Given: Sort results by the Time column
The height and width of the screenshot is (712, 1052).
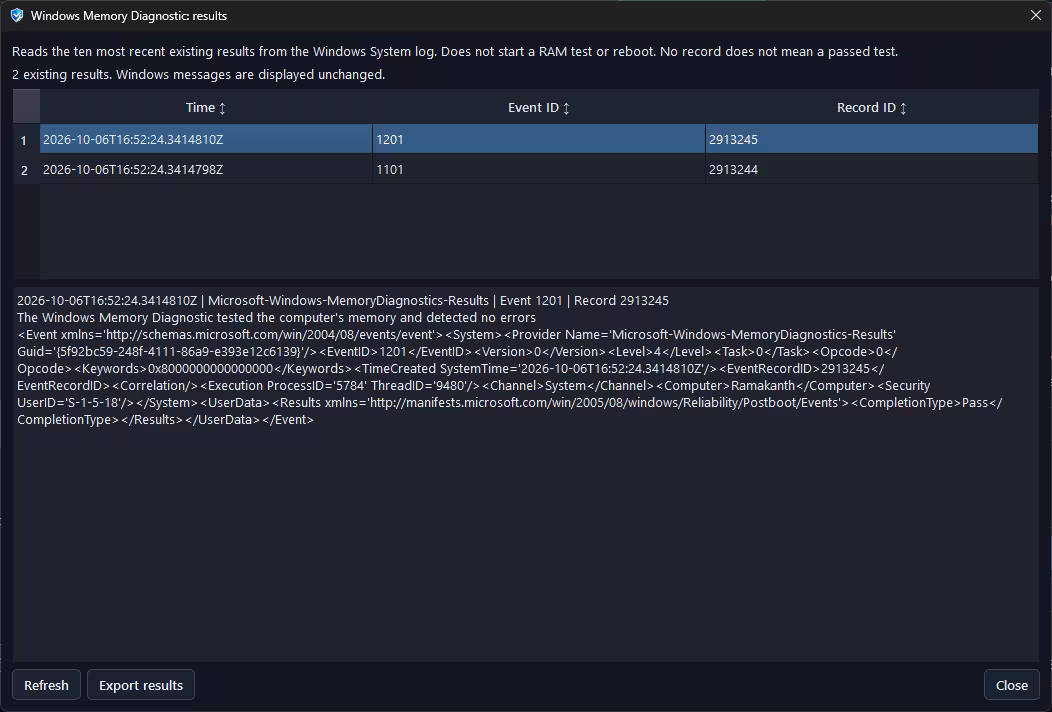Looking at the screenshot, I should pyautogui.click(x=206, y=107).
